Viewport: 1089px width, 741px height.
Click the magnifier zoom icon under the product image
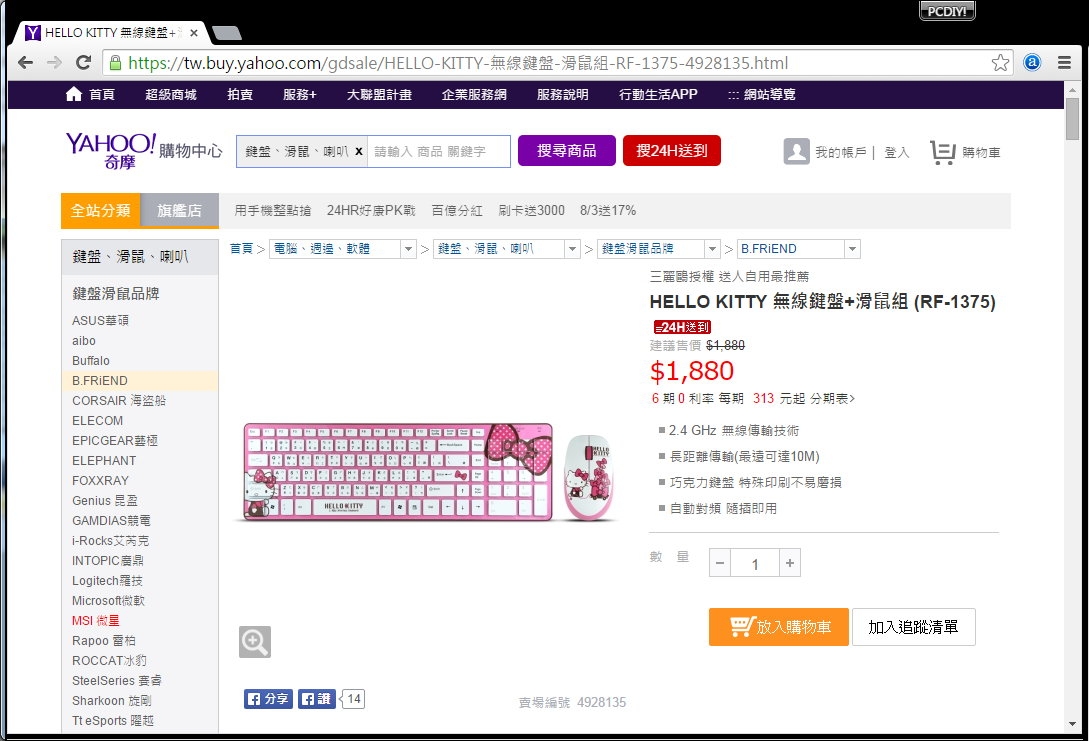(x=255, y=642)
